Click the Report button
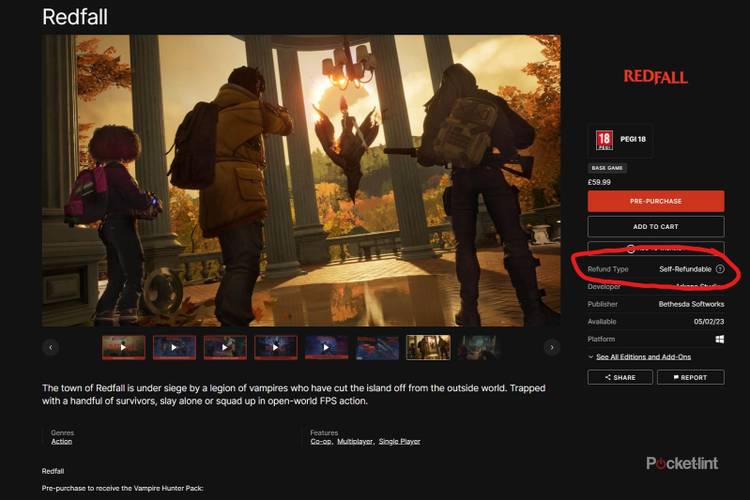 pos(690,378)
